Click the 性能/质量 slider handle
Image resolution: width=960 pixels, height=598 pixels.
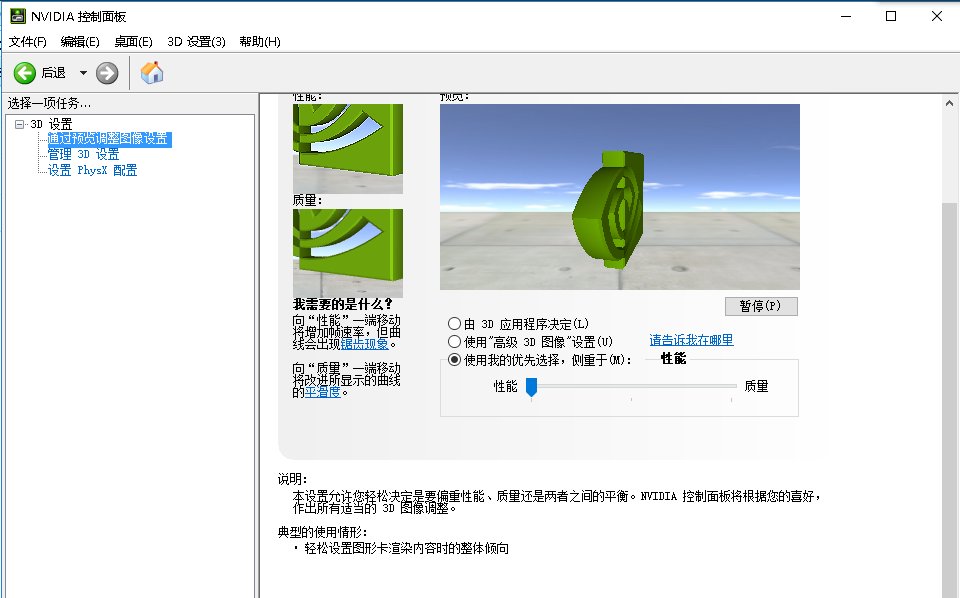531,388
